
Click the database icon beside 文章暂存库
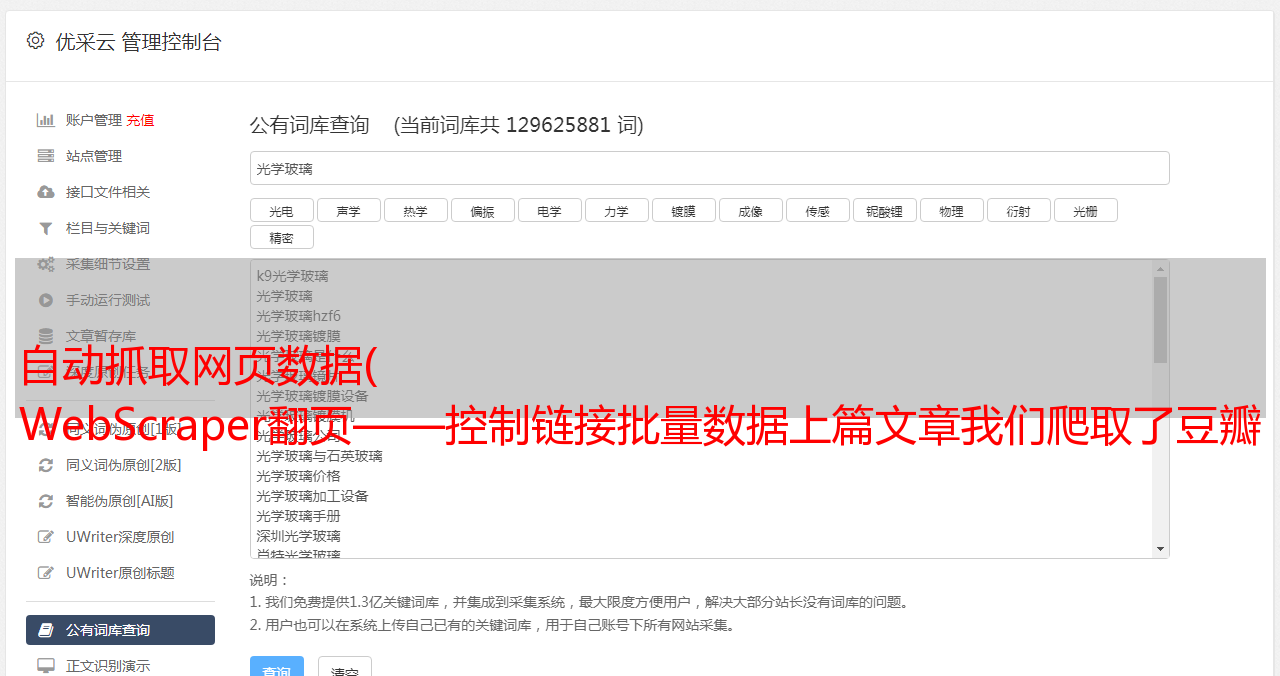pyautogui.click(x=46, y=336)
